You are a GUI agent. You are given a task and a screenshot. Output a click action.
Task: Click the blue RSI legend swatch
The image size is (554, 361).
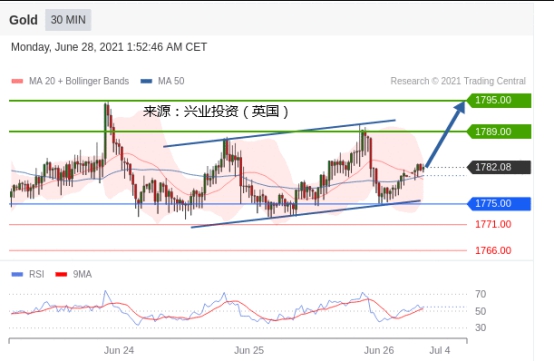(17, 274)
